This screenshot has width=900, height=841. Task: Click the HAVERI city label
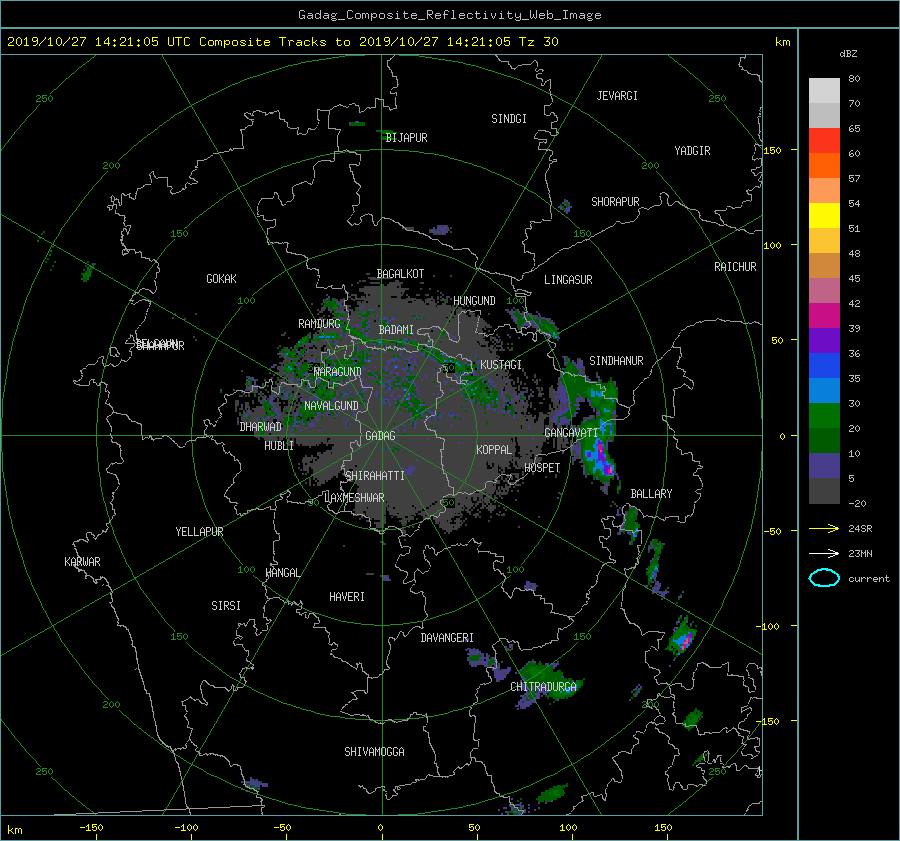[347, 597]
